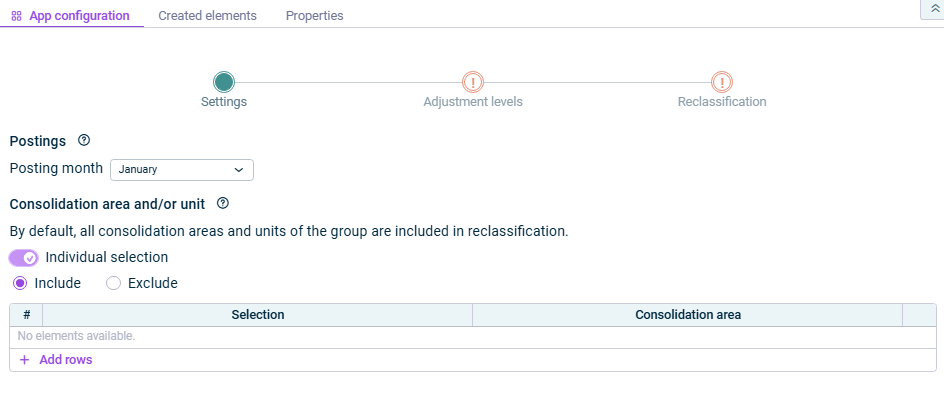
Task: Click the January dropdown chevron arrow
Action: click(238, 170)
